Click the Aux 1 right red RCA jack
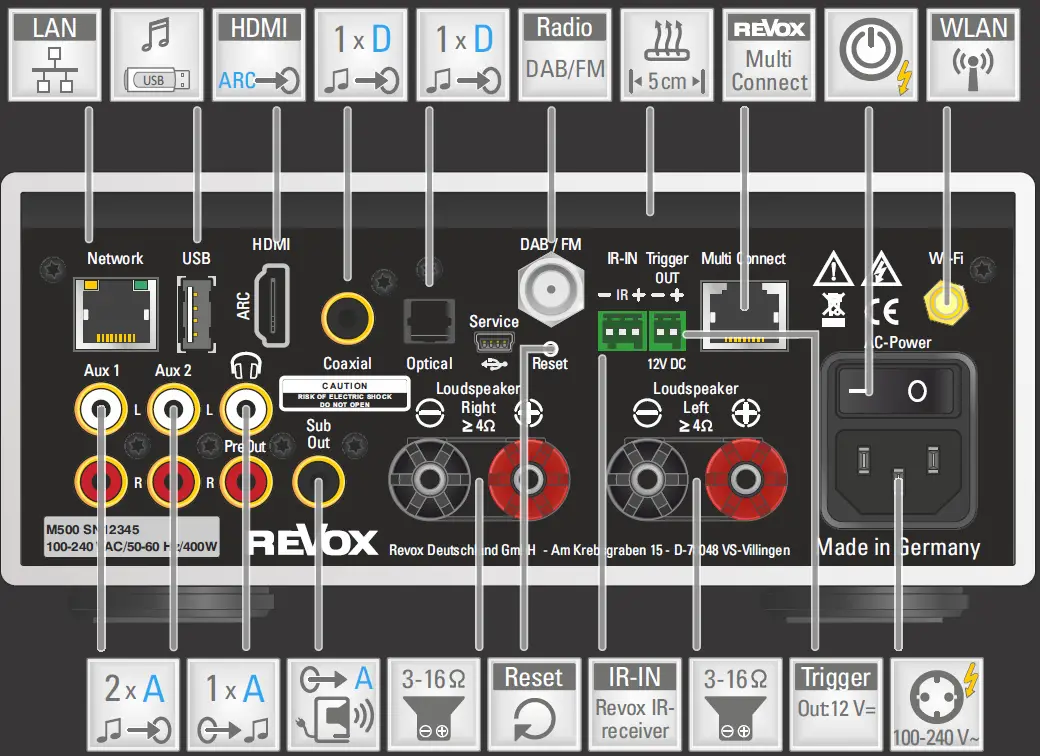Screen dimensions: 1040x756 point(101,481)
